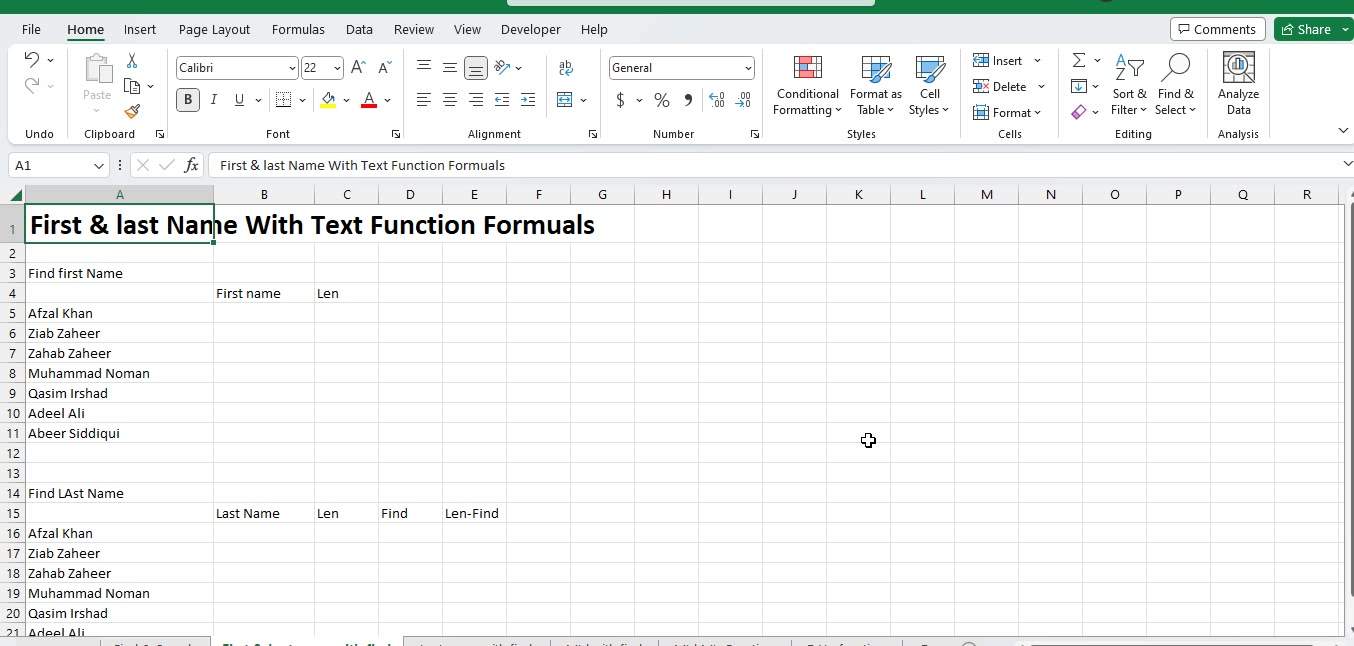Click the Select All corner triangle
This screenshot has width=1354, height=646.
coord(16,195)
